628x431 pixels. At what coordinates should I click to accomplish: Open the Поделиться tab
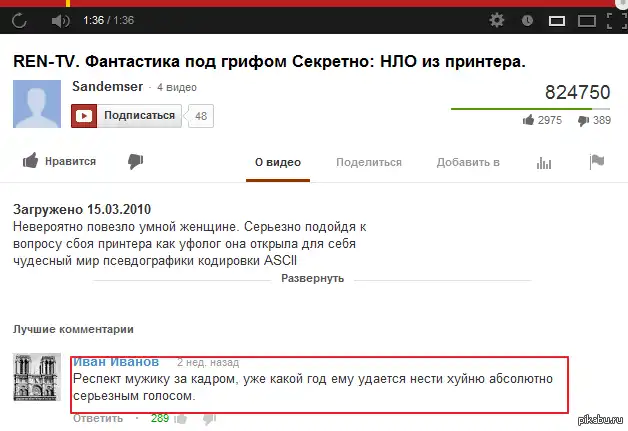(369, 162)
